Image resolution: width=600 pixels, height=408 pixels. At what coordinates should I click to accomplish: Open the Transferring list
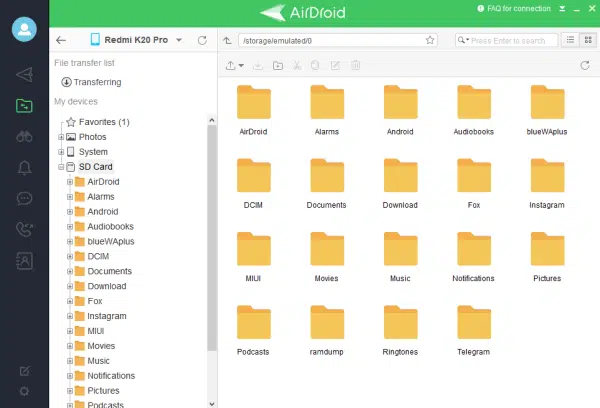coord(92,82)
